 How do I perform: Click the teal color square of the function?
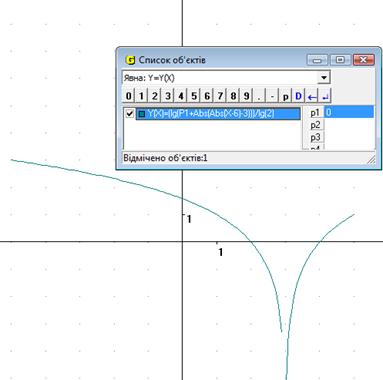142,114
